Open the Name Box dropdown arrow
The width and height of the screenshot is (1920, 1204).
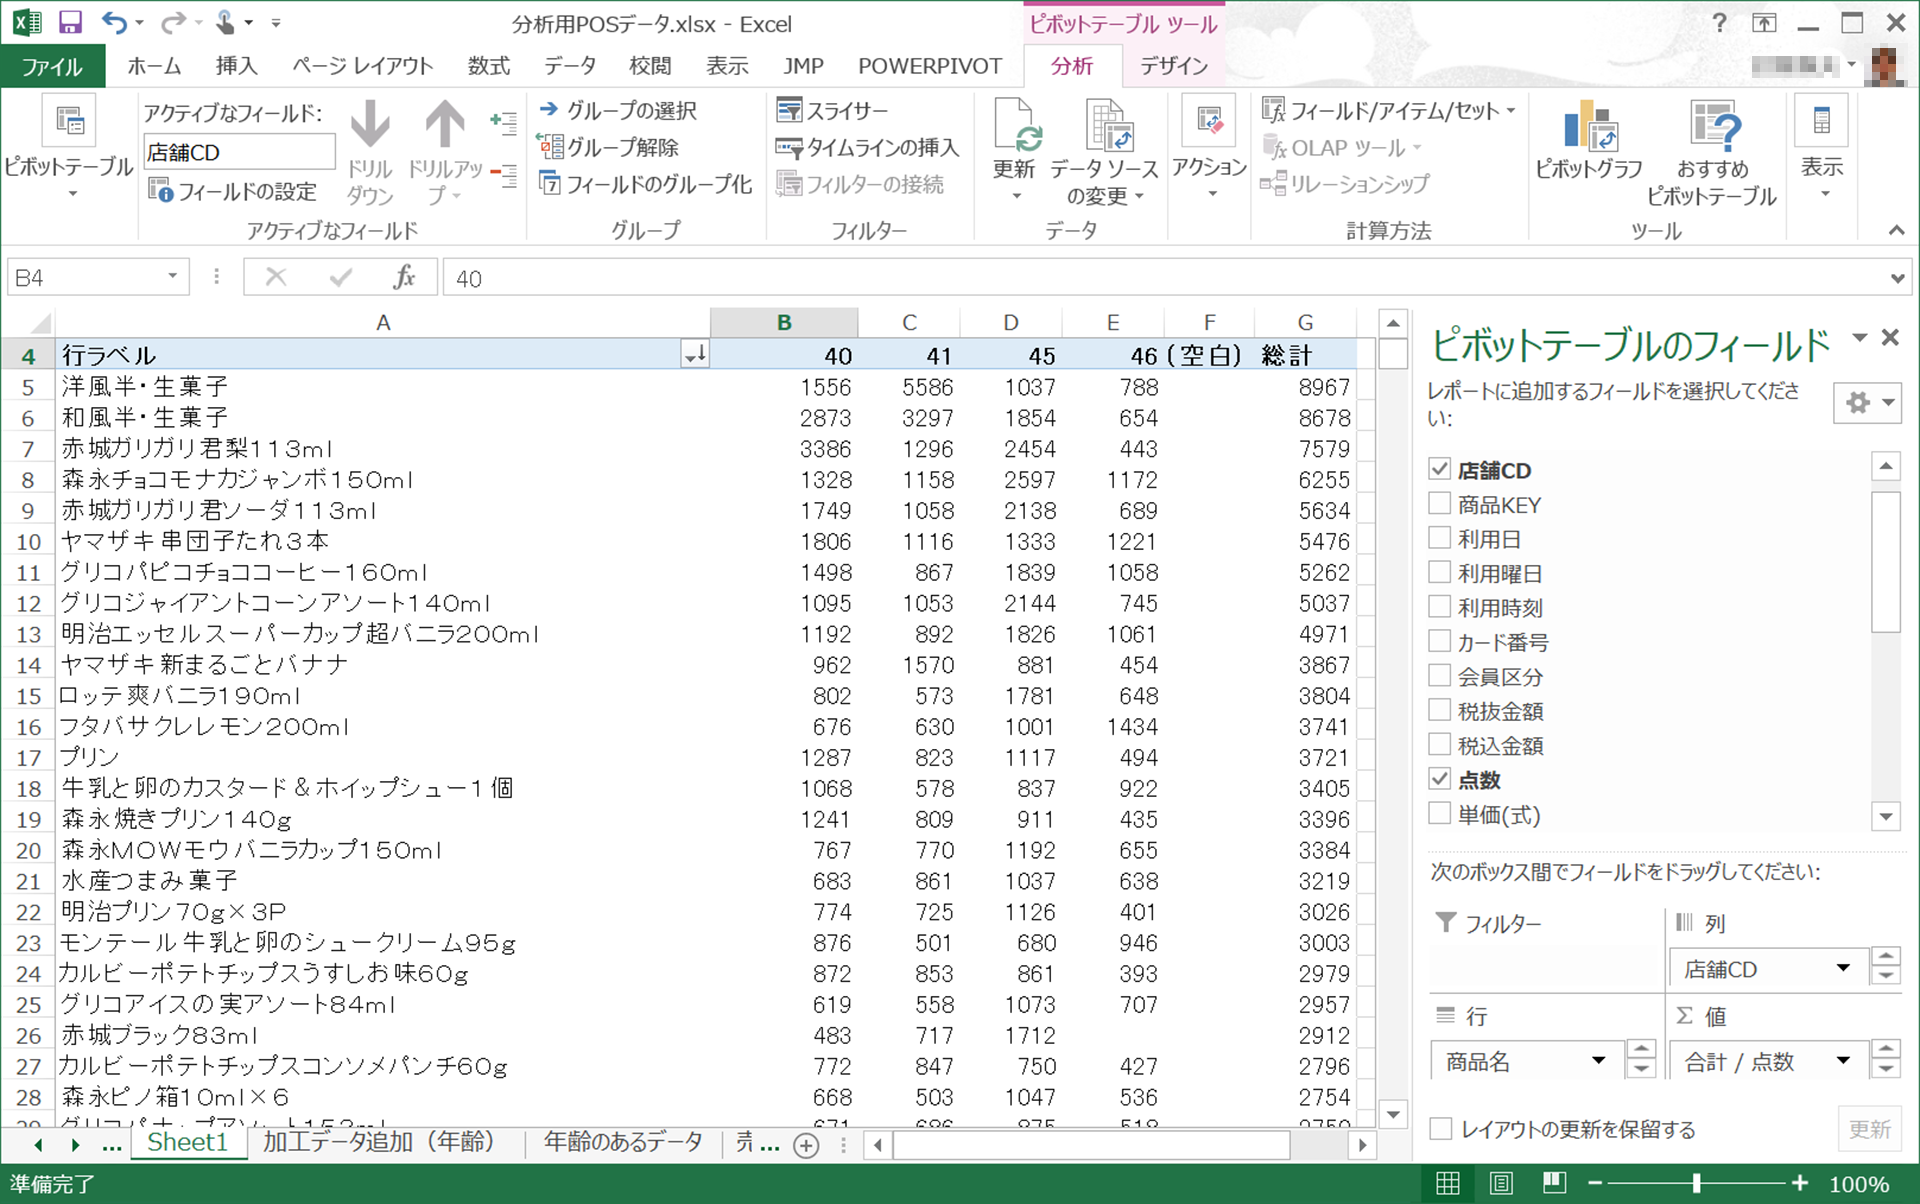coord(172,276)
